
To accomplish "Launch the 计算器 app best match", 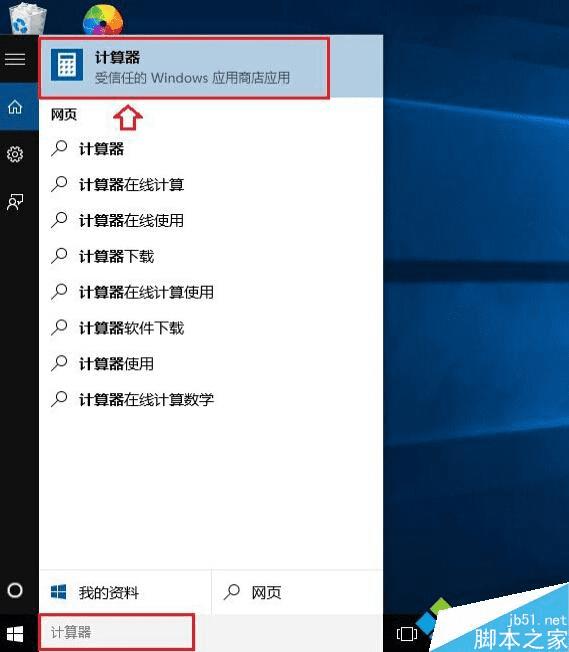I will (211, 67).
